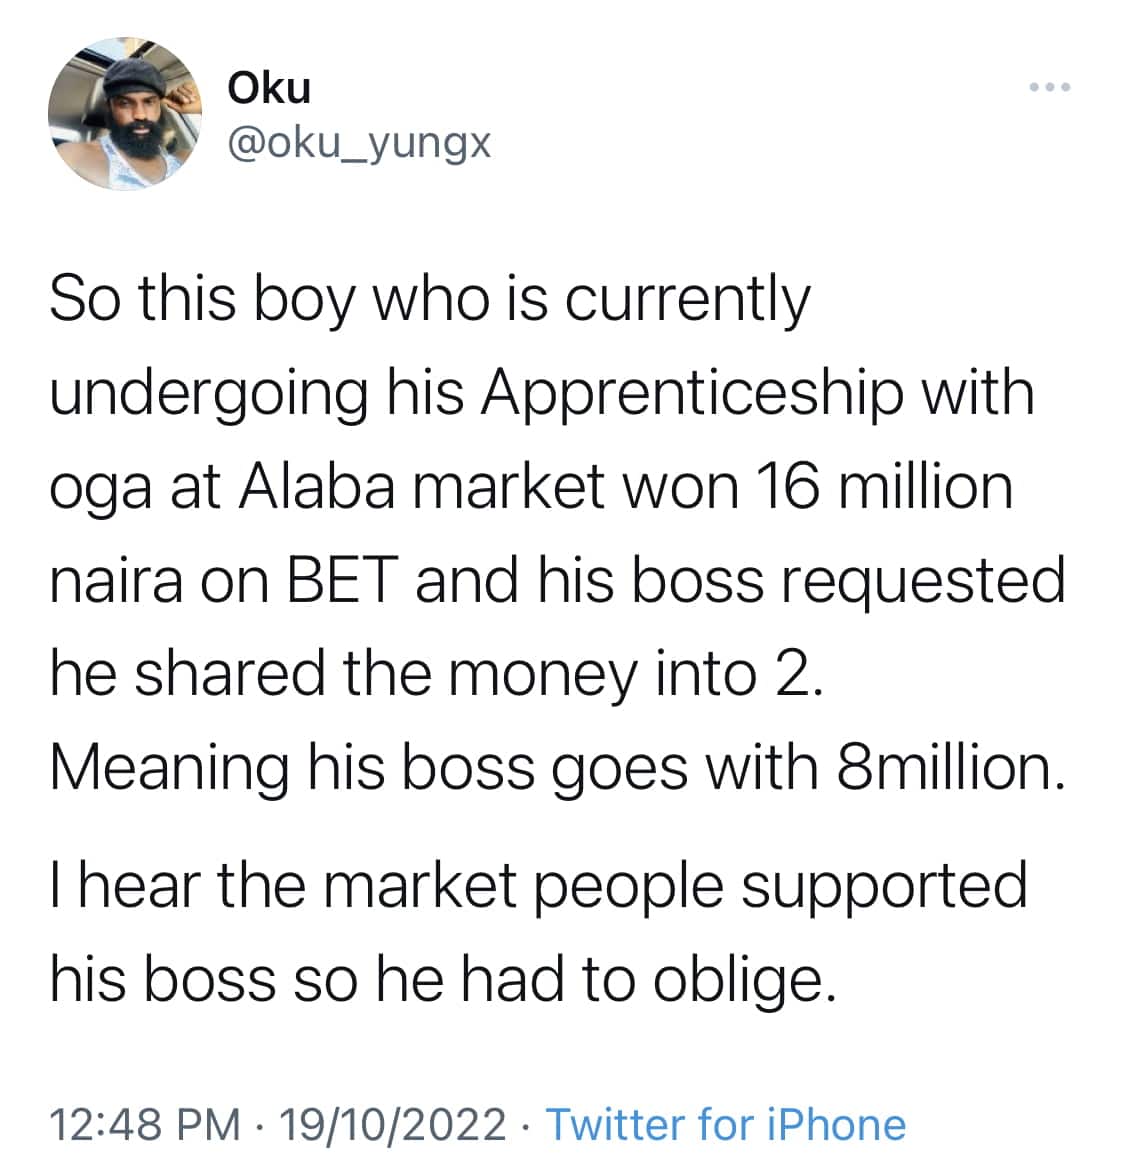Open the profile via display name Oku
This screenshot has width=1125, height=1174.
coord(269,88)
